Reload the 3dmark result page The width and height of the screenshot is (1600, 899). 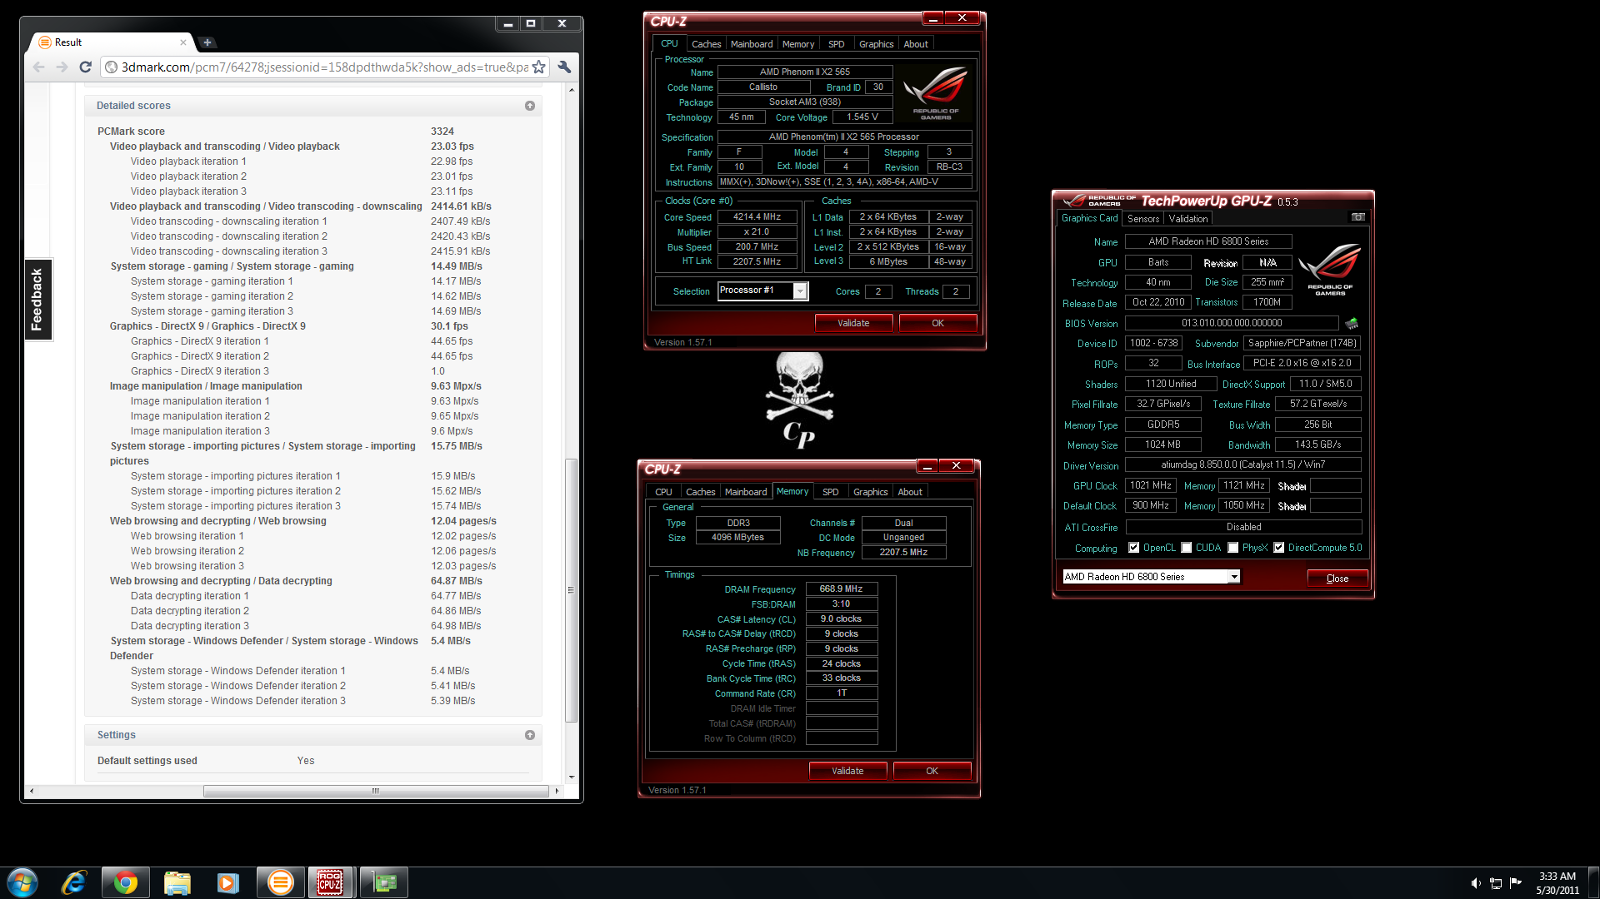(86, 67)
